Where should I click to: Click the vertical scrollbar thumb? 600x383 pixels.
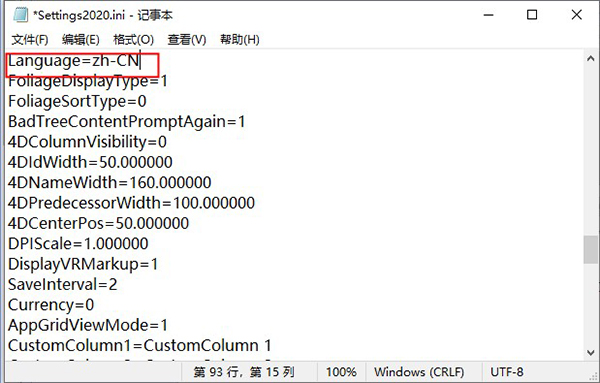(x=590, y=249)
